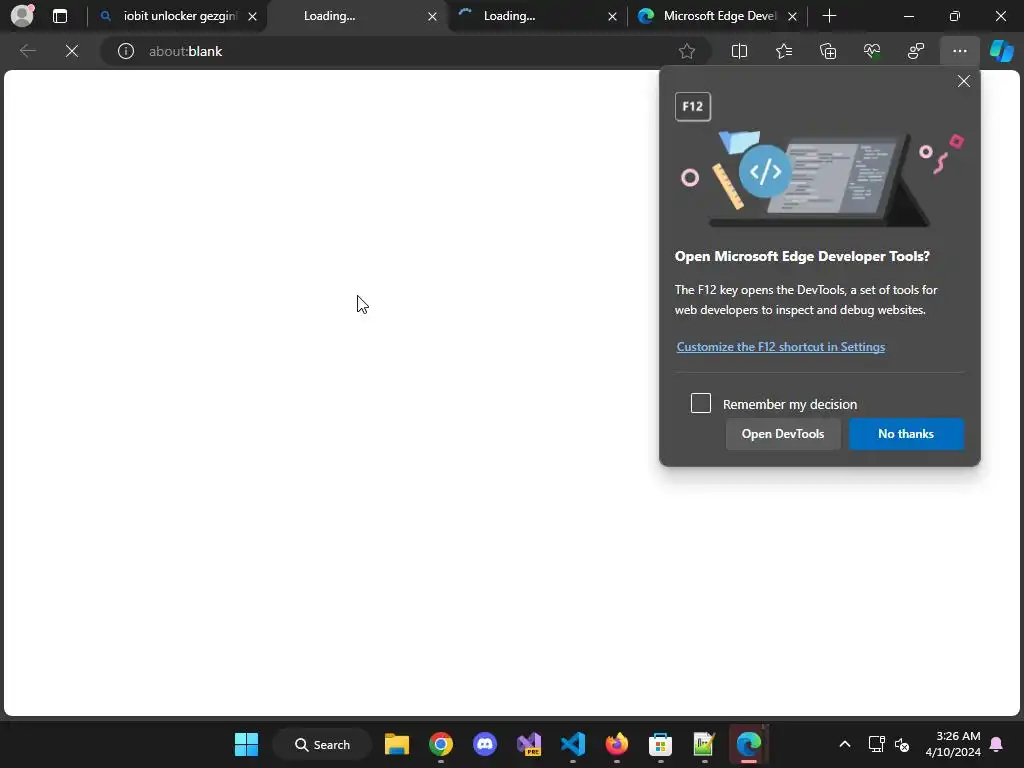
Task: Open Visual Studio Code from taskbar
Action: pos(573,744)
